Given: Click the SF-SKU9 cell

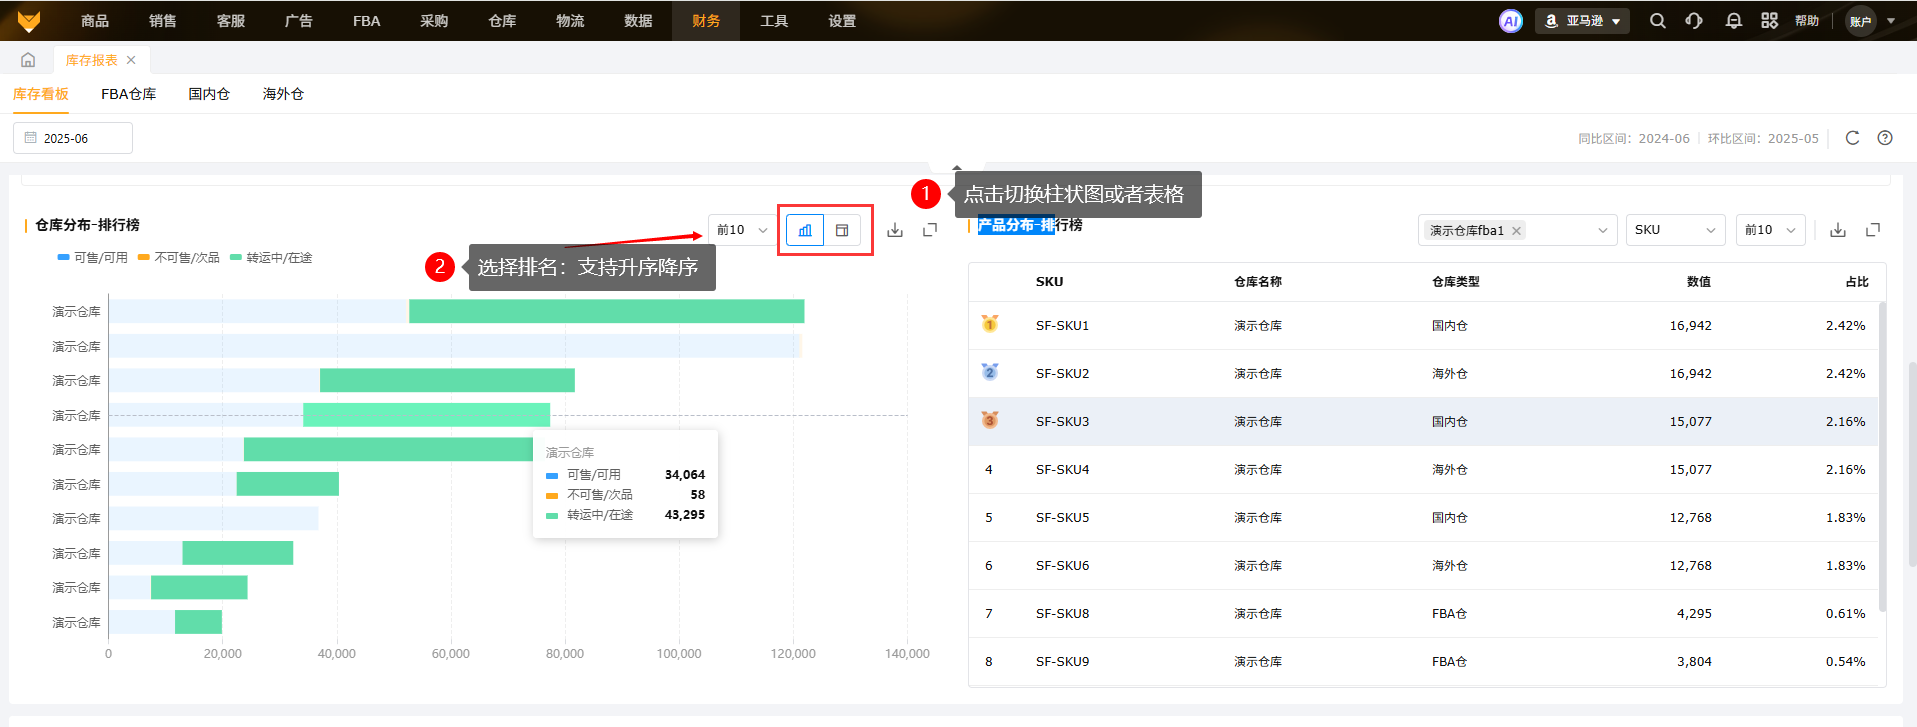Looking at the screenshot, I should (1063, 661).
